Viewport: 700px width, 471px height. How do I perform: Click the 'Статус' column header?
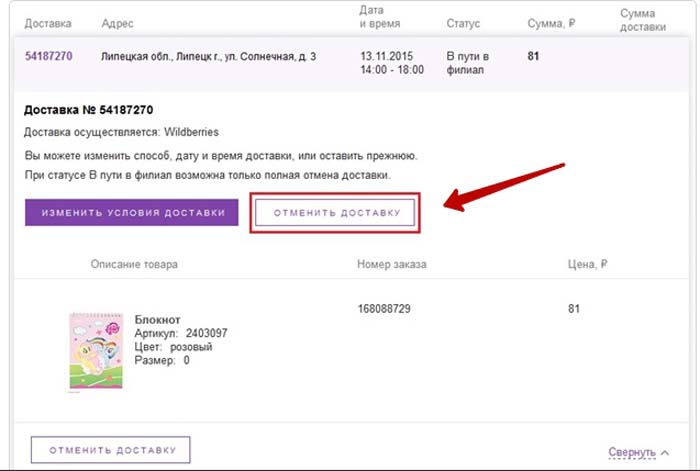pos(463,23)
